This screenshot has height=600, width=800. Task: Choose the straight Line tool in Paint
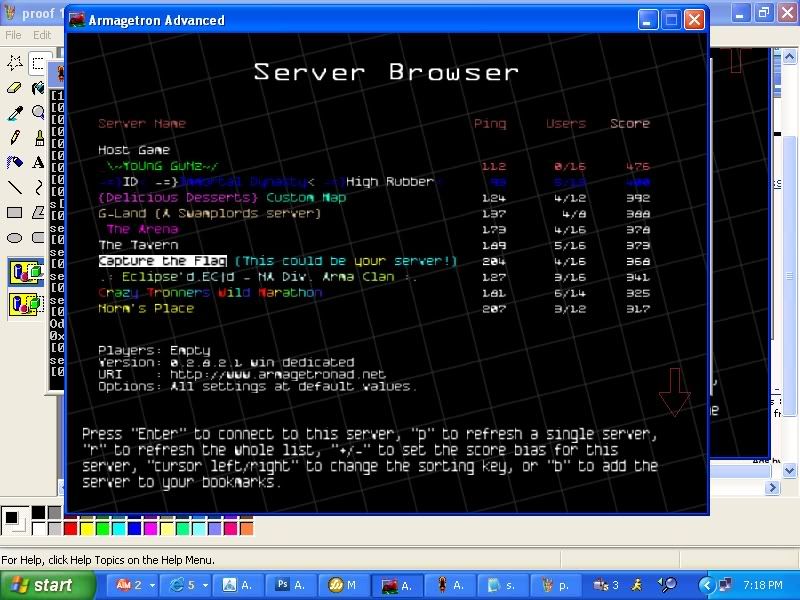click(x=14, y=187)
